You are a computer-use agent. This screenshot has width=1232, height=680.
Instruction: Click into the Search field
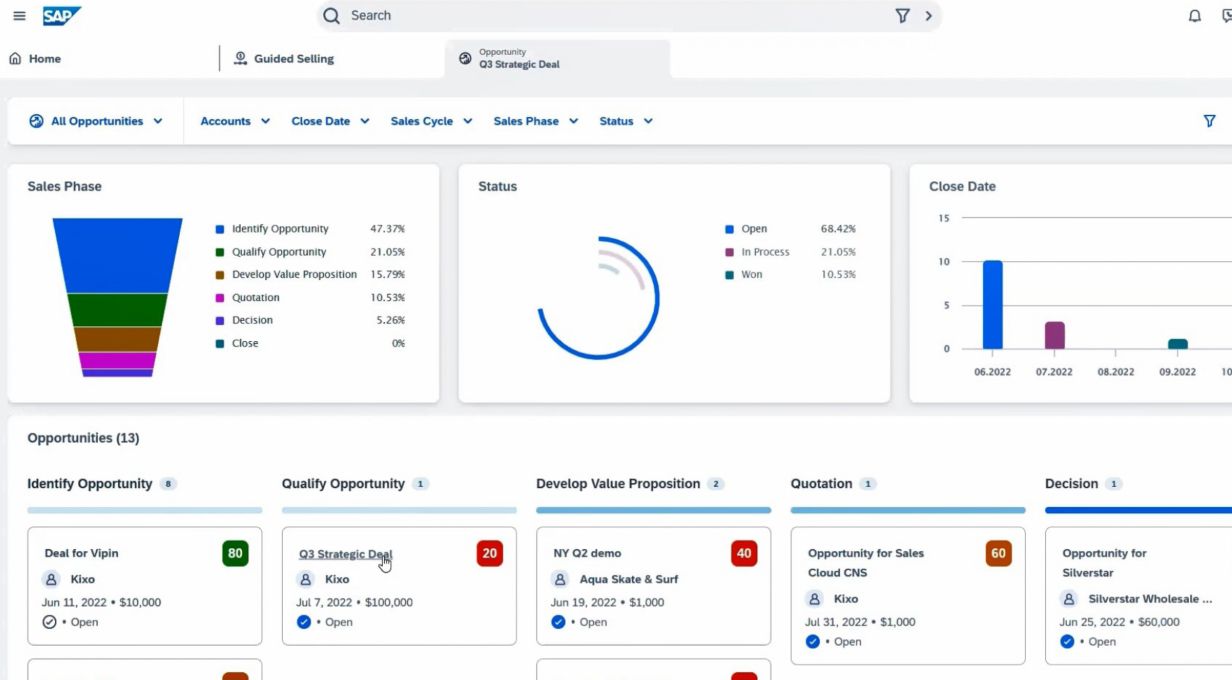pos(610,16)
